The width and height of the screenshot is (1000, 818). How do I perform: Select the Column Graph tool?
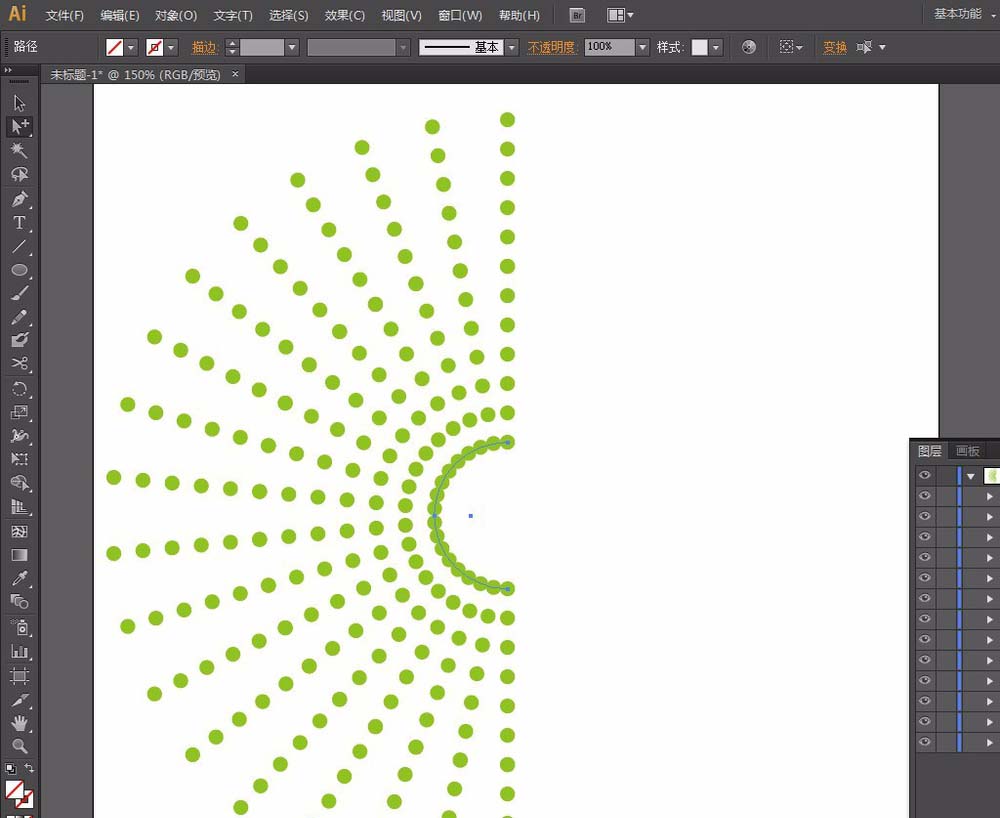(19, 652)
